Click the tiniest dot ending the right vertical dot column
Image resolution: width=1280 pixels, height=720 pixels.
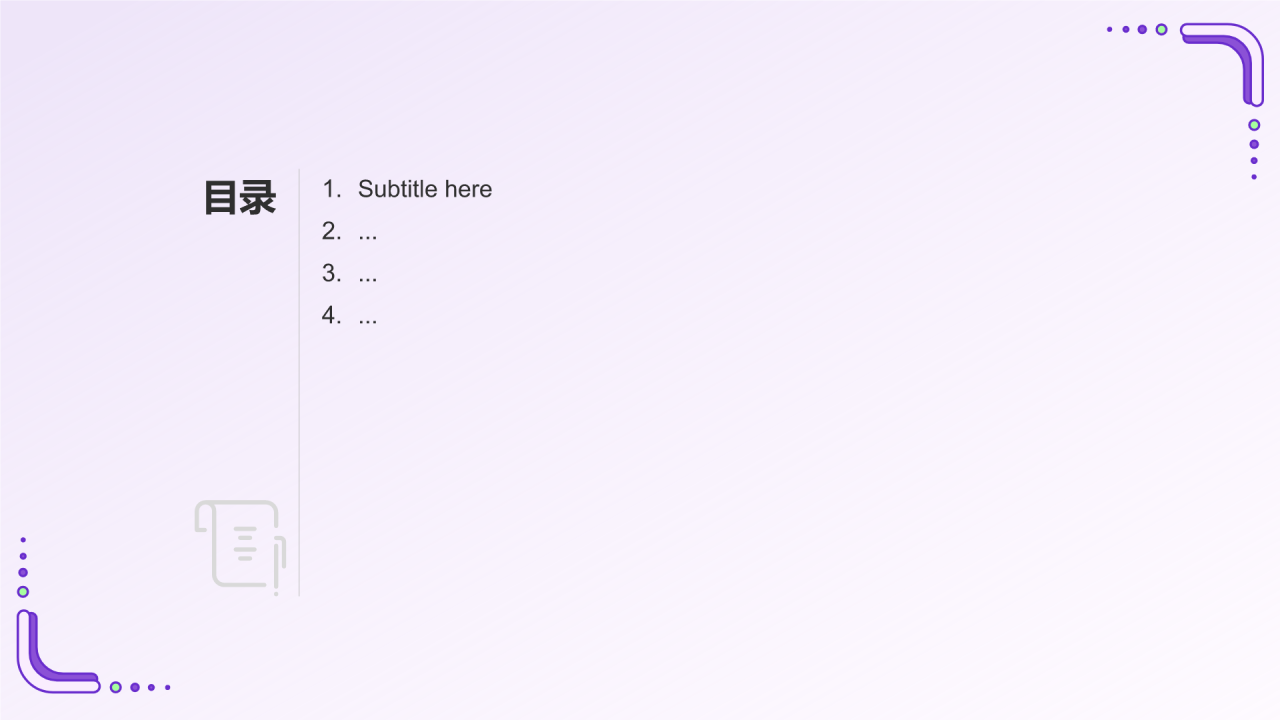(x=1254, y=177)
